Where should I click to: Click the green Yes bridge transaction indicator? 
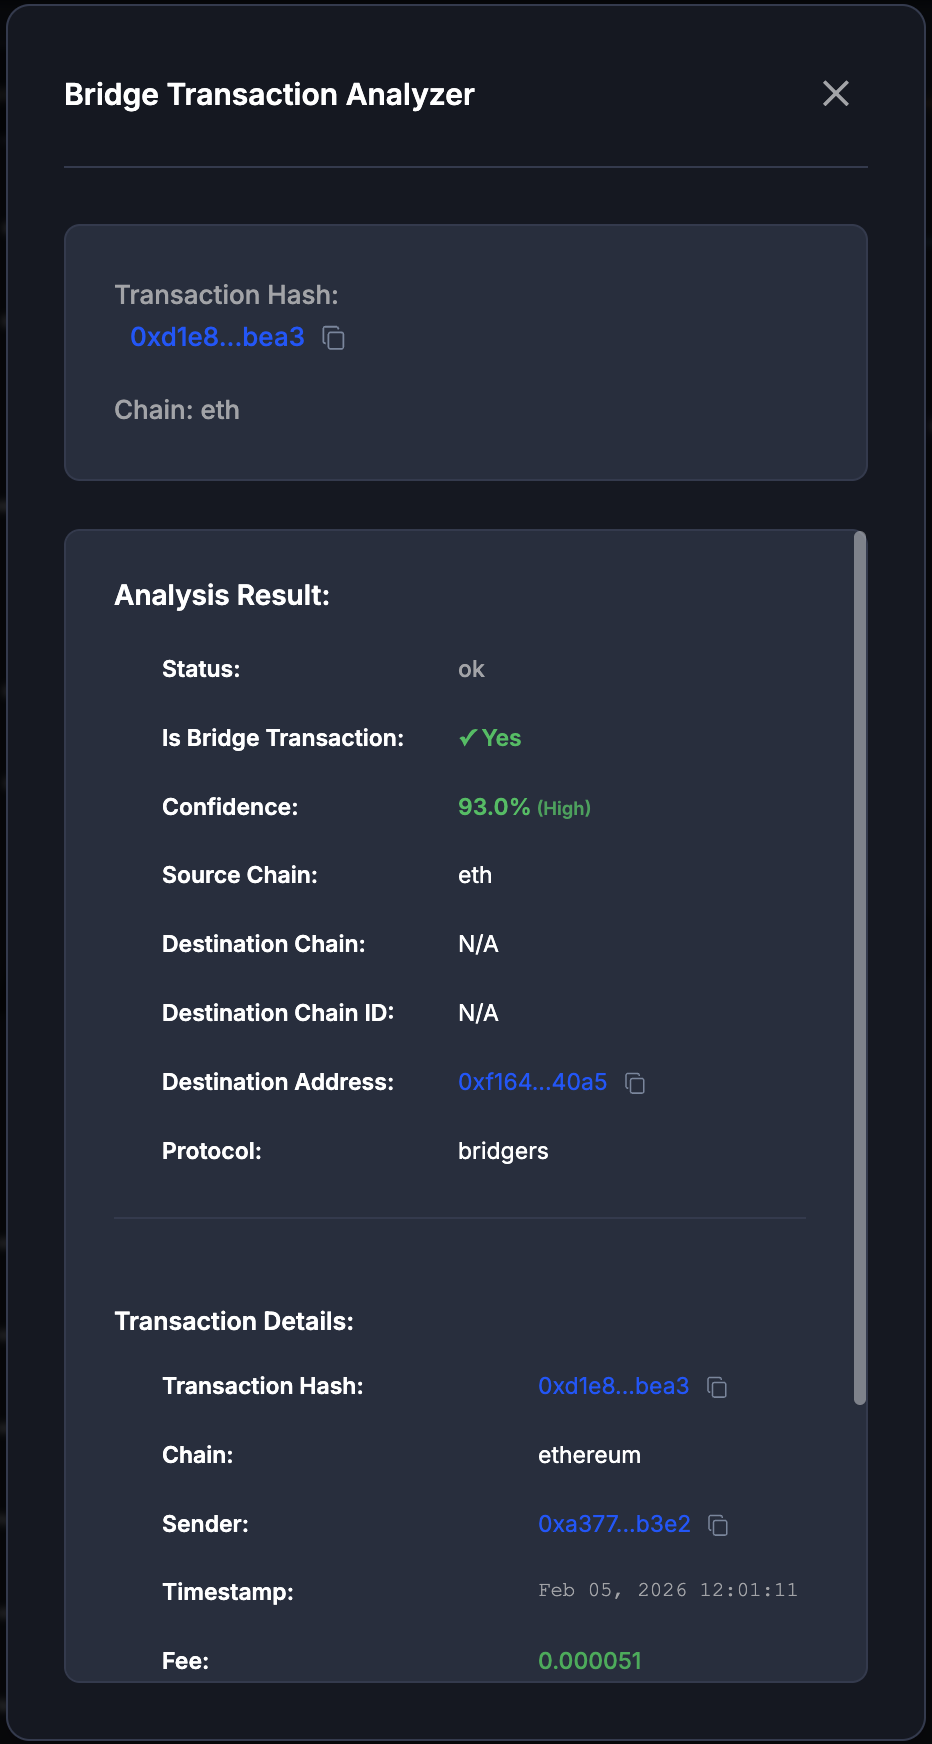[490, 738]
